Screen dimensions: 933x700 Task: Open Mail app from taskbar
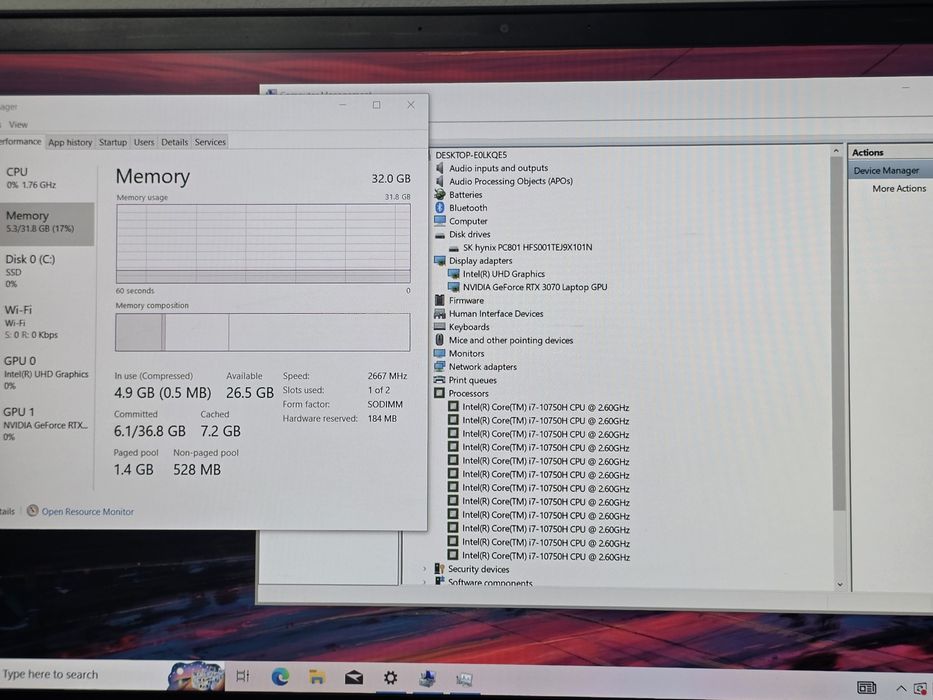click(x=354, y=677)
